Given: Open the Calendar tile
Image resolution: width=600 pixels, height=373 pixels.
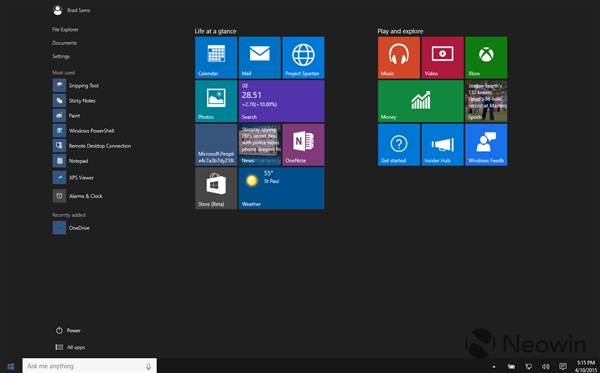Looking at the screenshot, I should pyautogui.click(x=216, y=58).
